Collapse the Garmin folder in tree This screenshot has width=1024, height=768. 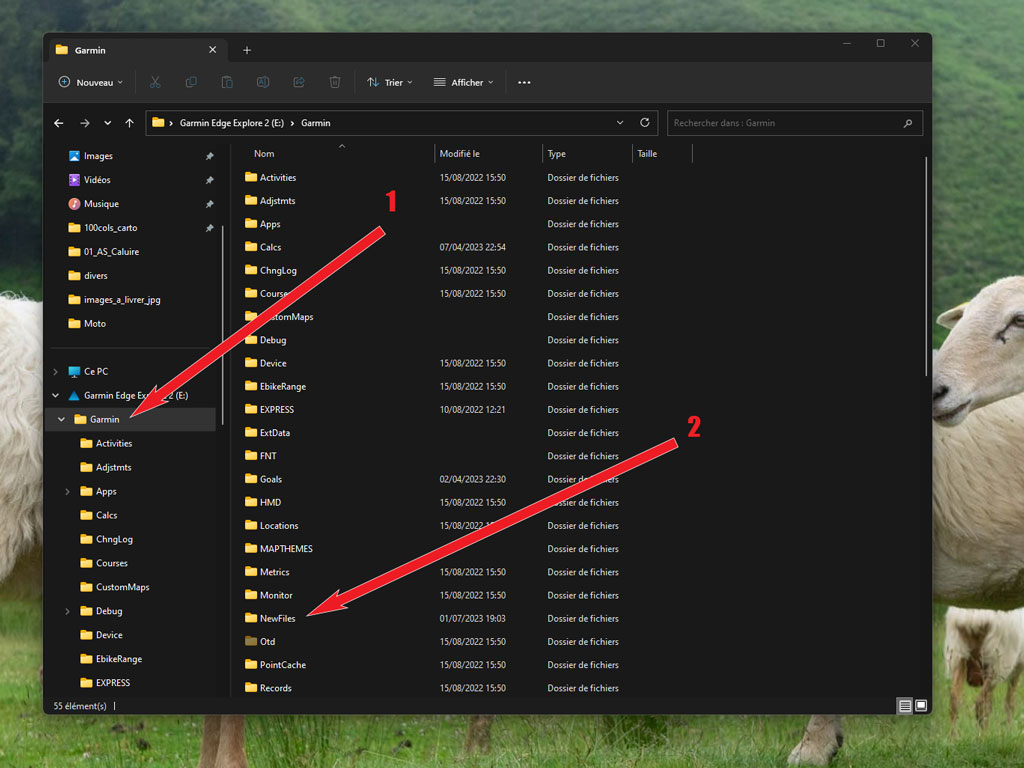[62, 420]
